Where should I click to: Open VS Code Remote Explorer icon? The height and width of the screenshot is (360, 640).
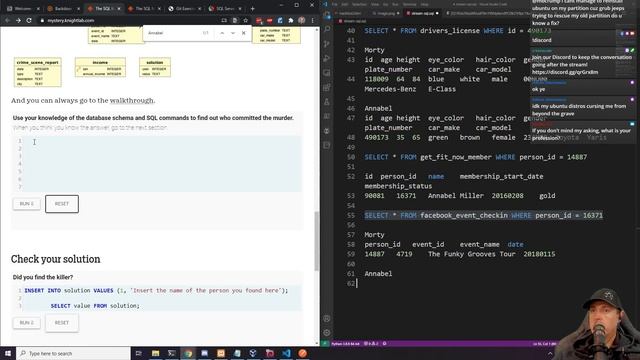(x=327, y=73)
